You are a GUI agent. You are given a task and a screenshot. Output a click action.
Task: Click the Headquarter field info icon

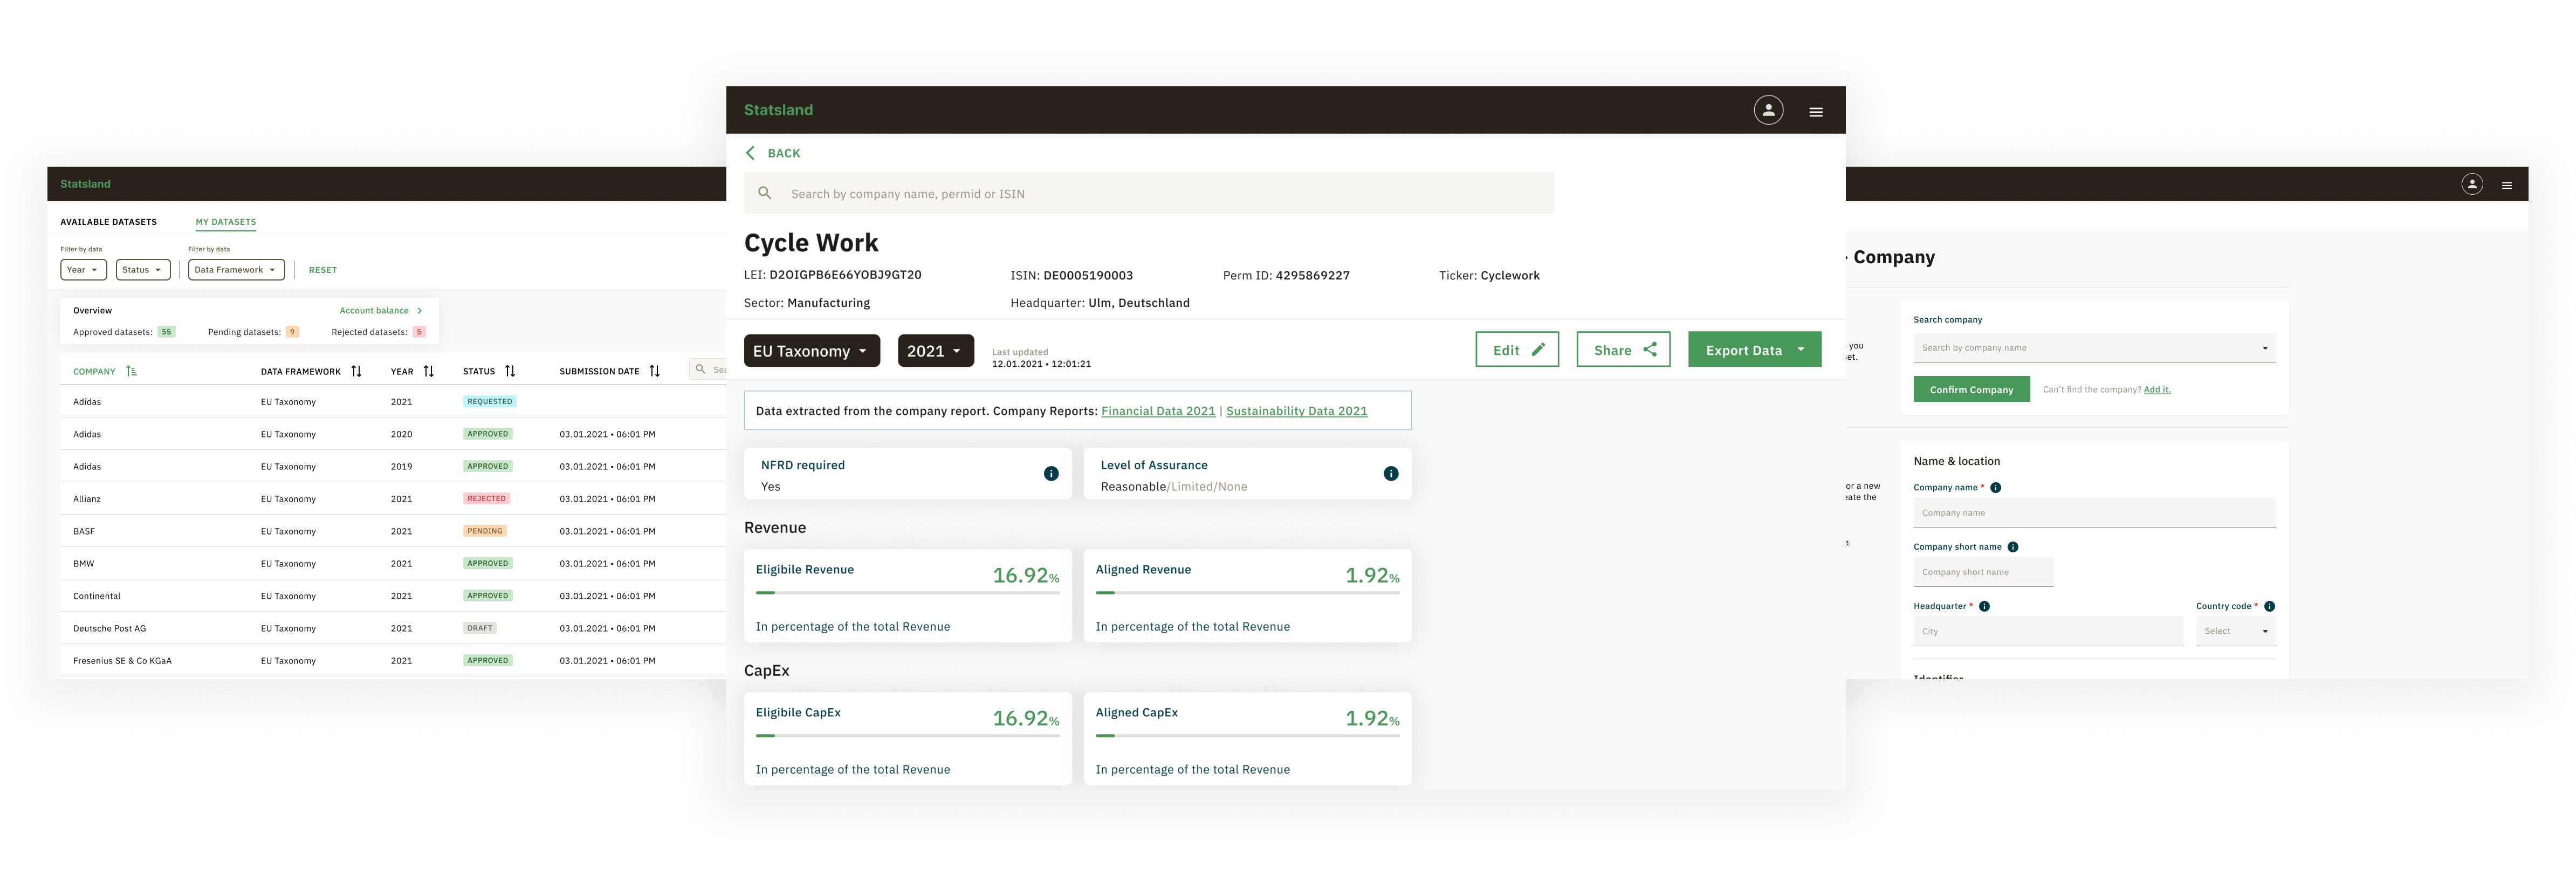tap(1984, 606)
